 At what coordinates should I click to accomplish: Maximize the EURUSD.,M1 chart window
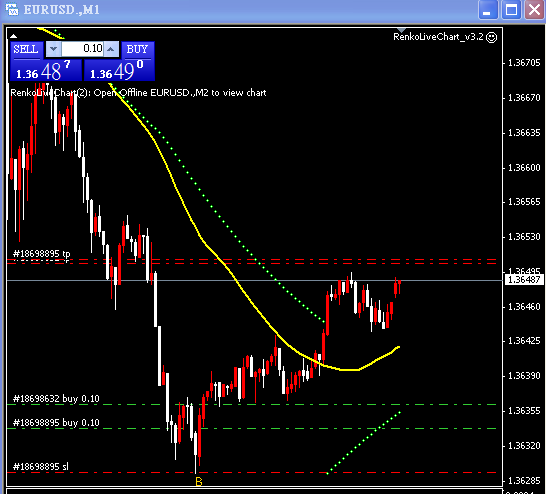pyautogui.click(x=511, y=10)
